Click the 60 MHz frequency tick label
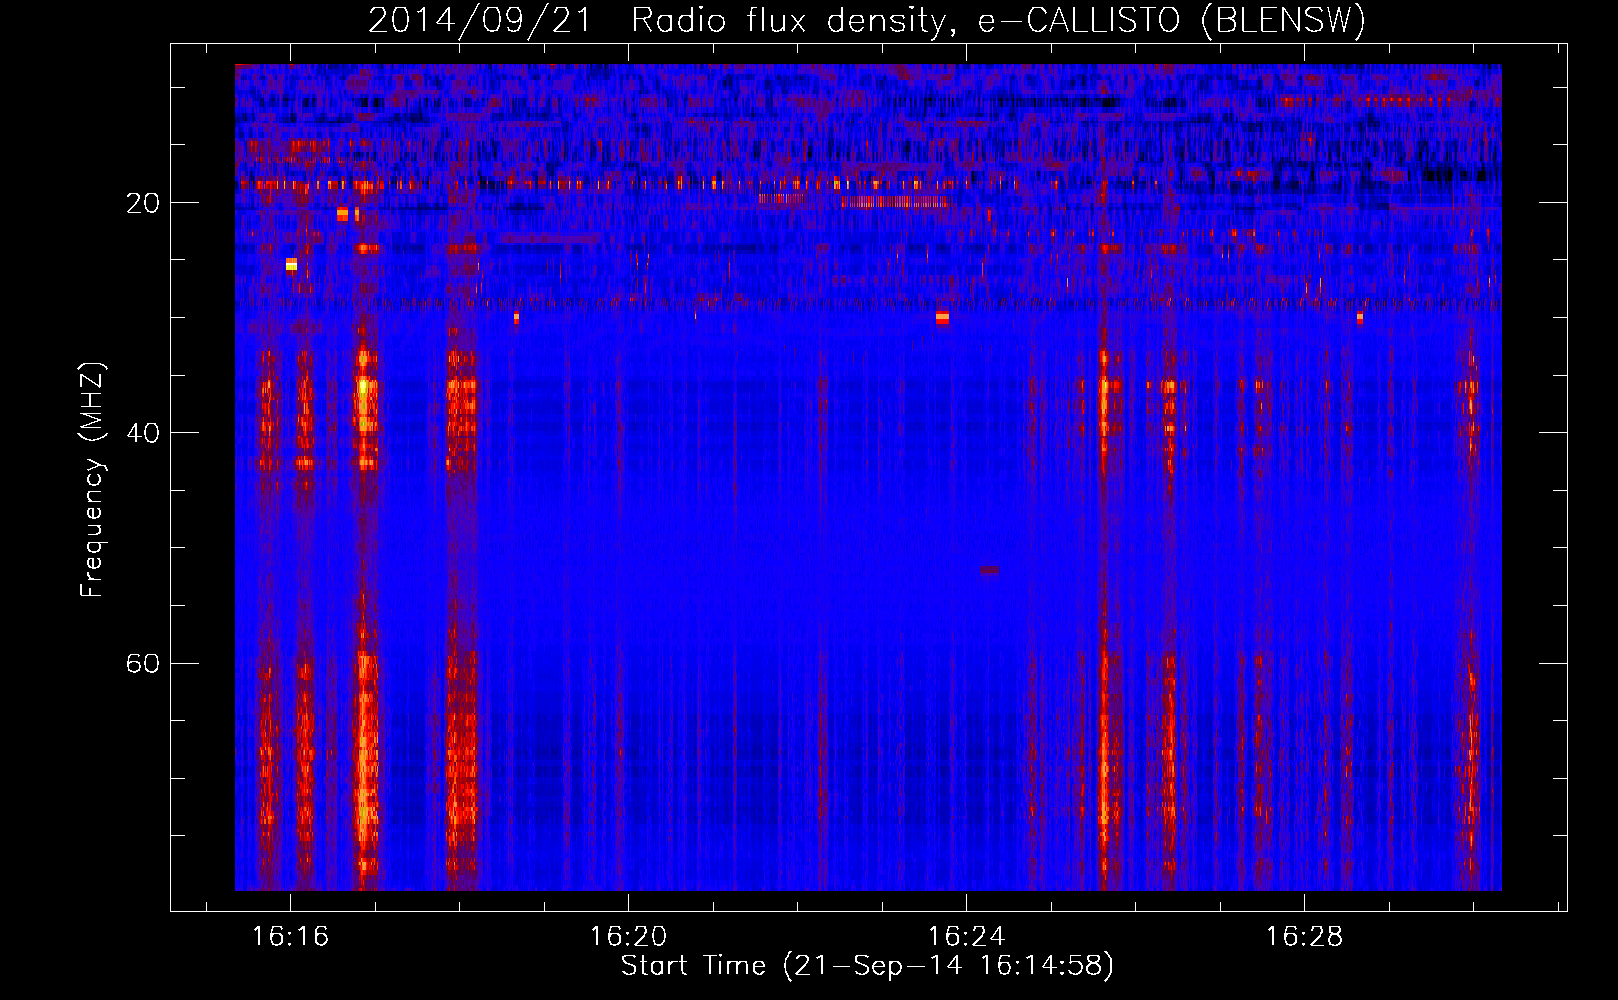The image size is (1618, 1000). point(143,663)
